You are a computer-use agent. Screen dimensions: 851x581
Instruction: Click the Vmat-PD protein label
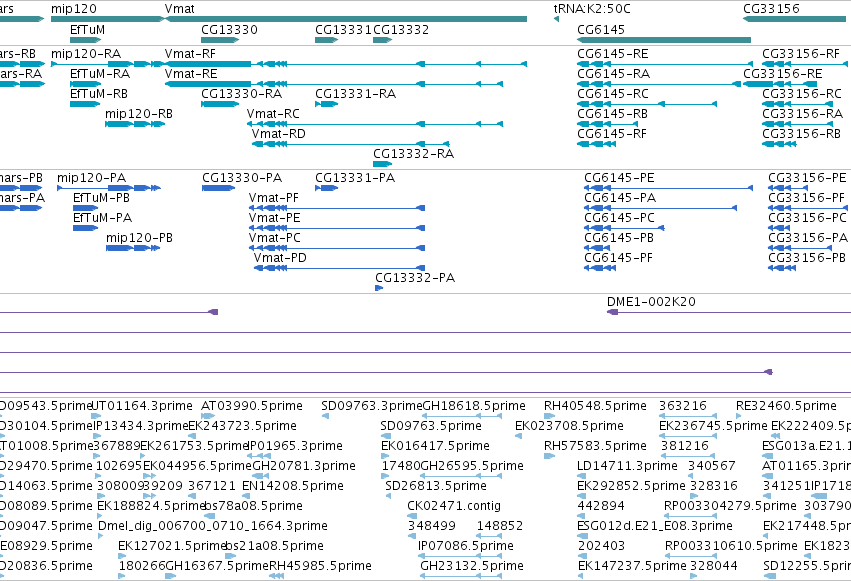280,258
